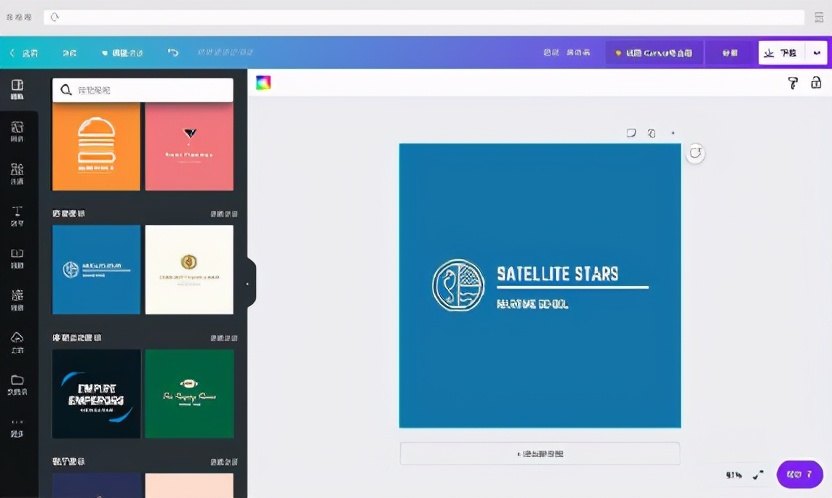Click the round refresh icon beside the canvas
This screenshot has width=832, height=498.
point(695,153)
